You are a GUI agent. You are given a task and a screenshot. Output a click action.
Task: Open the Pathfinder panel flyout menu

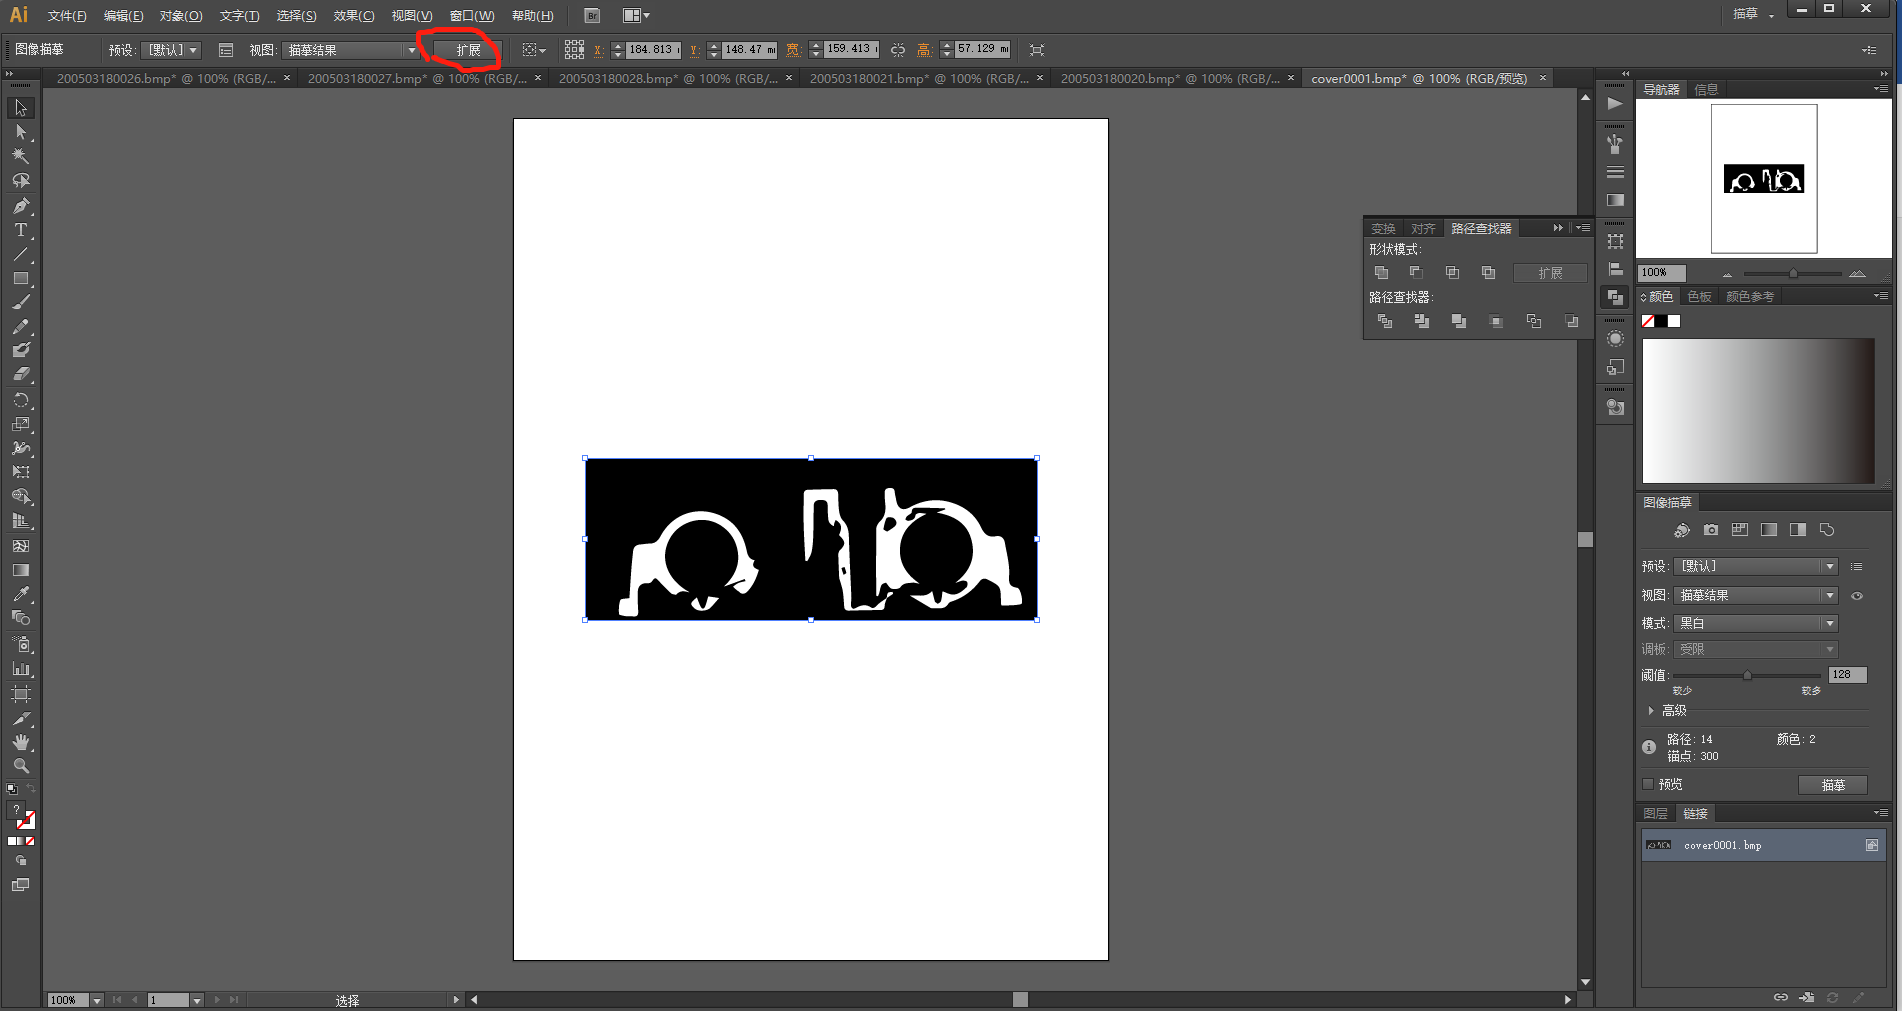(1583, 228)
